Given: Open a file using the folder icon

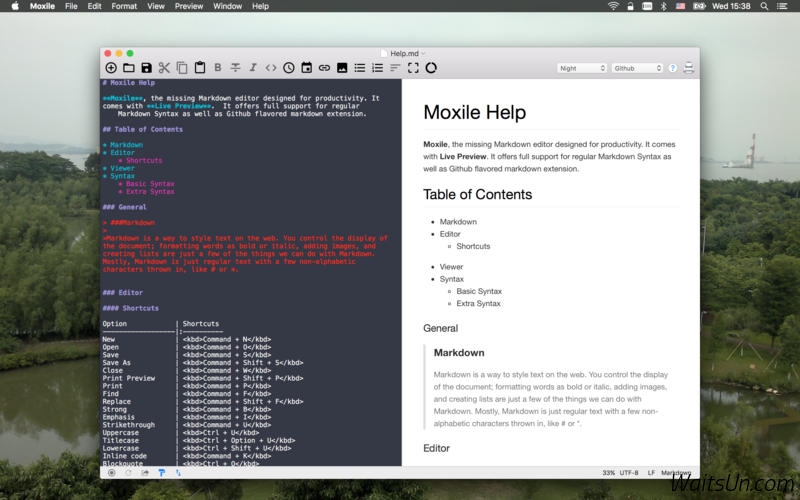Looking at the screenshot, I should pos(129,68).
